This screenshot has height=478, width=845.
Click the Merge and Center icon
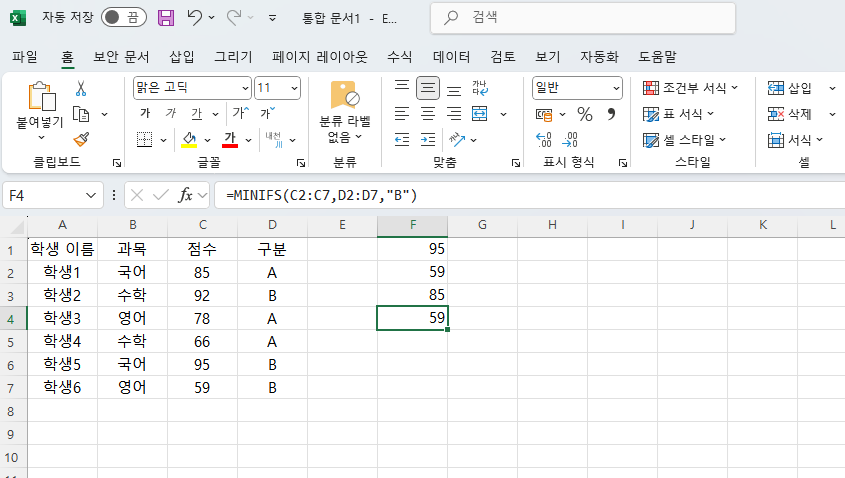(480, 113)
